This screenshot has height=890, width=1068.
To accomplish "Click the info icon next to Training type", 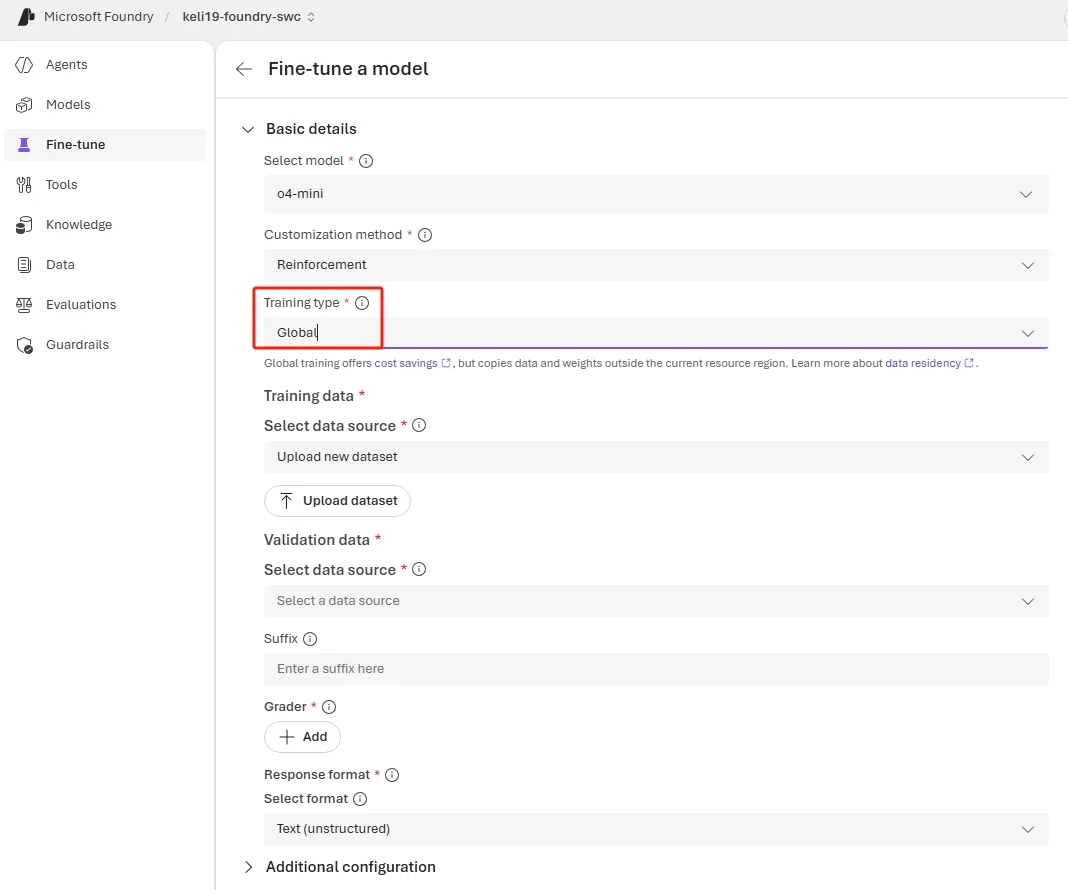I will (x=361, y=302).
